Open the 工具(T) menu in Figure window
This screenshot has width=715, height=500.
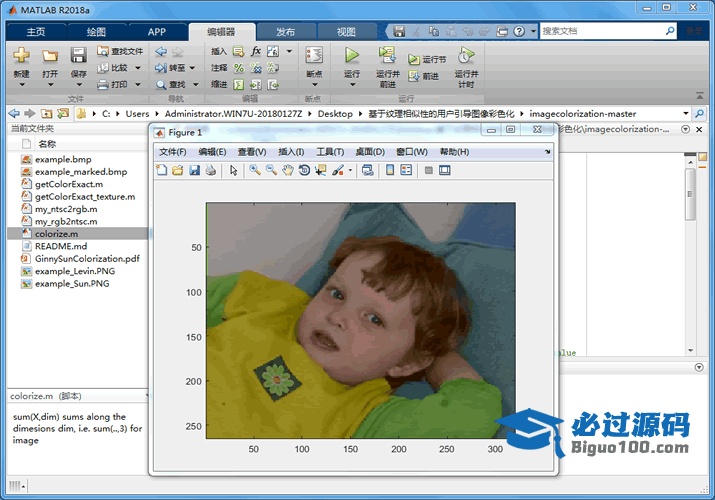tap(330, 152)
